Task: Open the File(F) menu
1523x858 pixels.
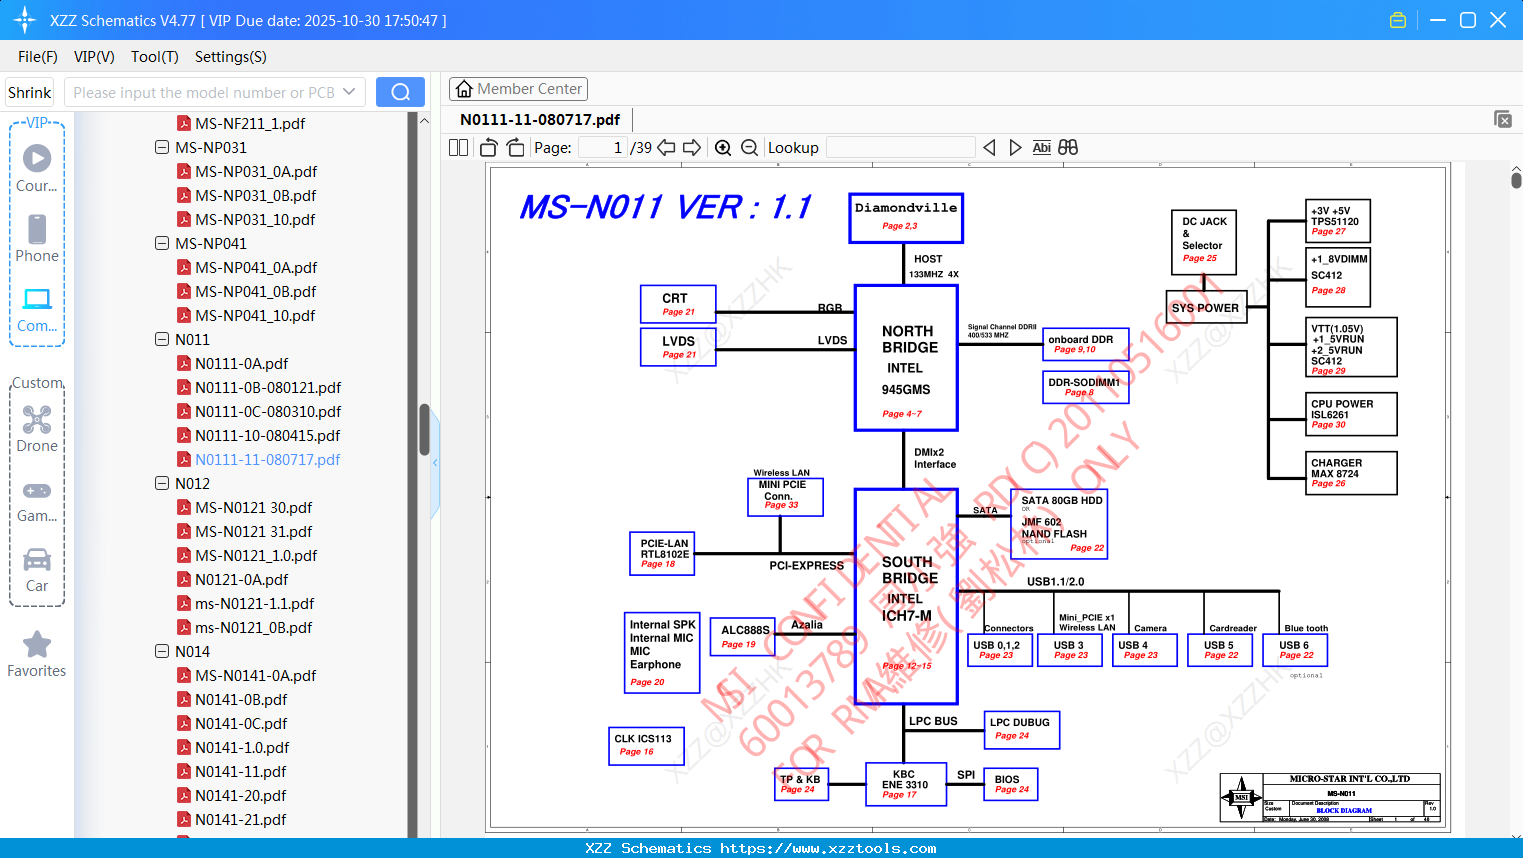Action: point(38,57)
